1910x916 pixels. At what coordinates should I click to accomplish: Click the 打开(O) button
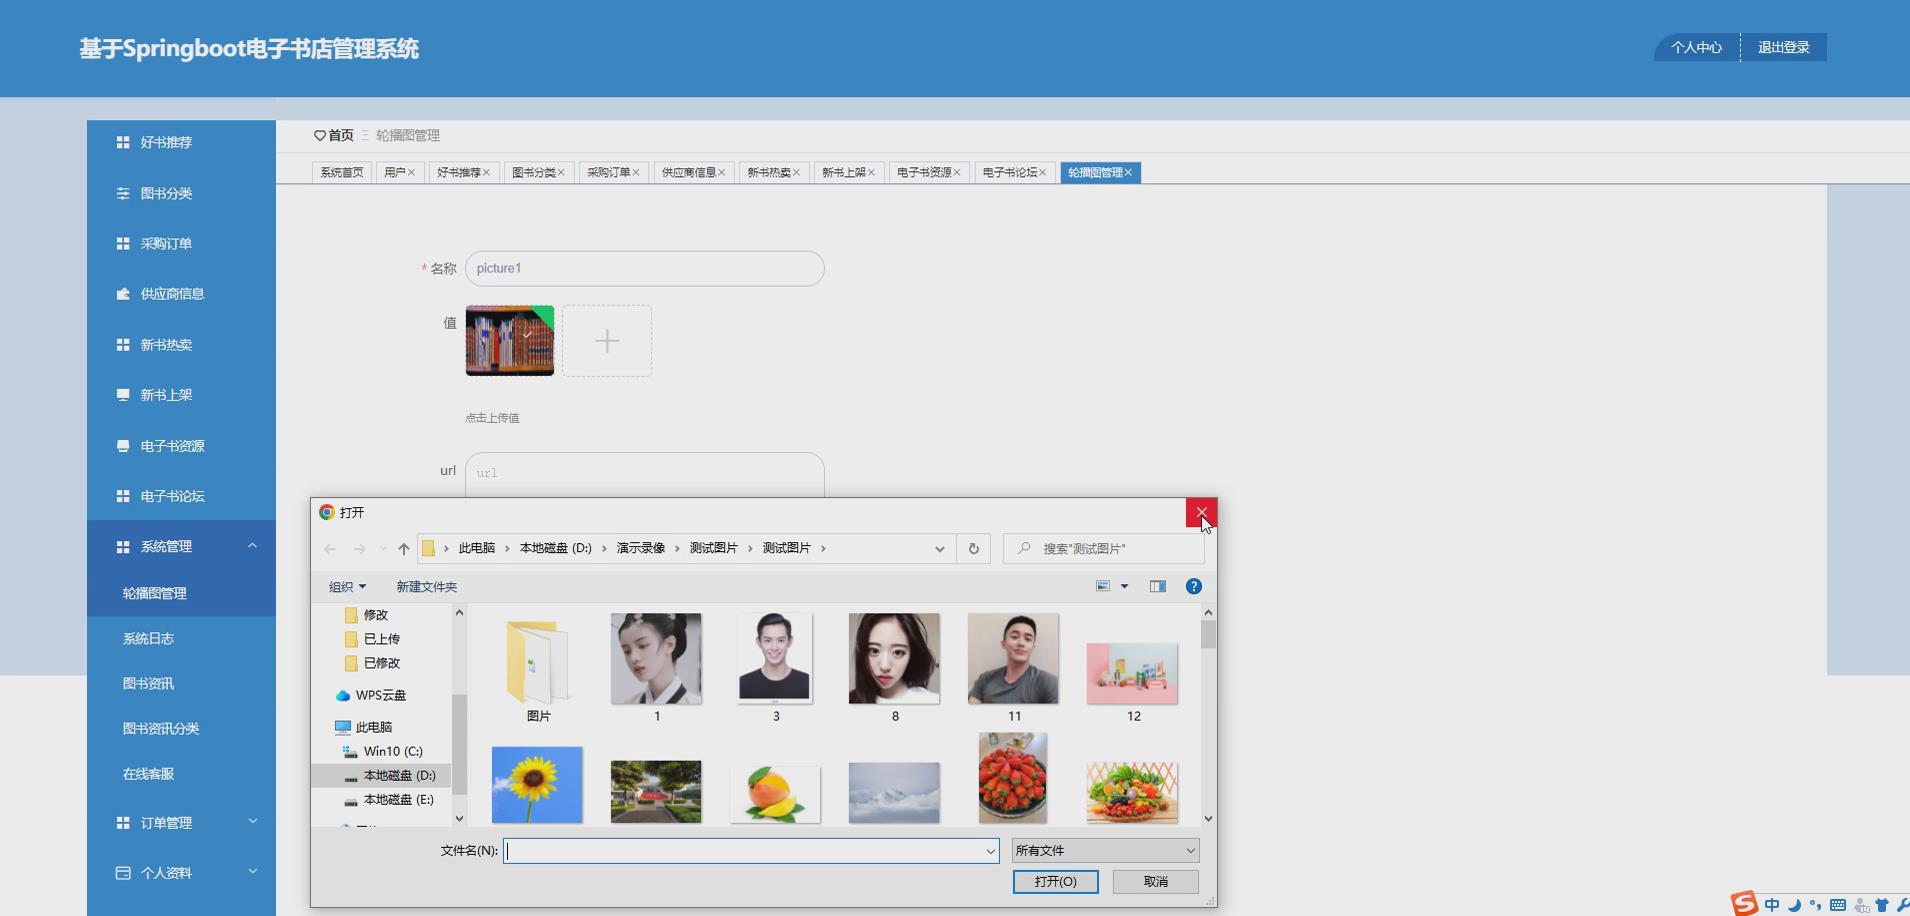(1055, 882)
